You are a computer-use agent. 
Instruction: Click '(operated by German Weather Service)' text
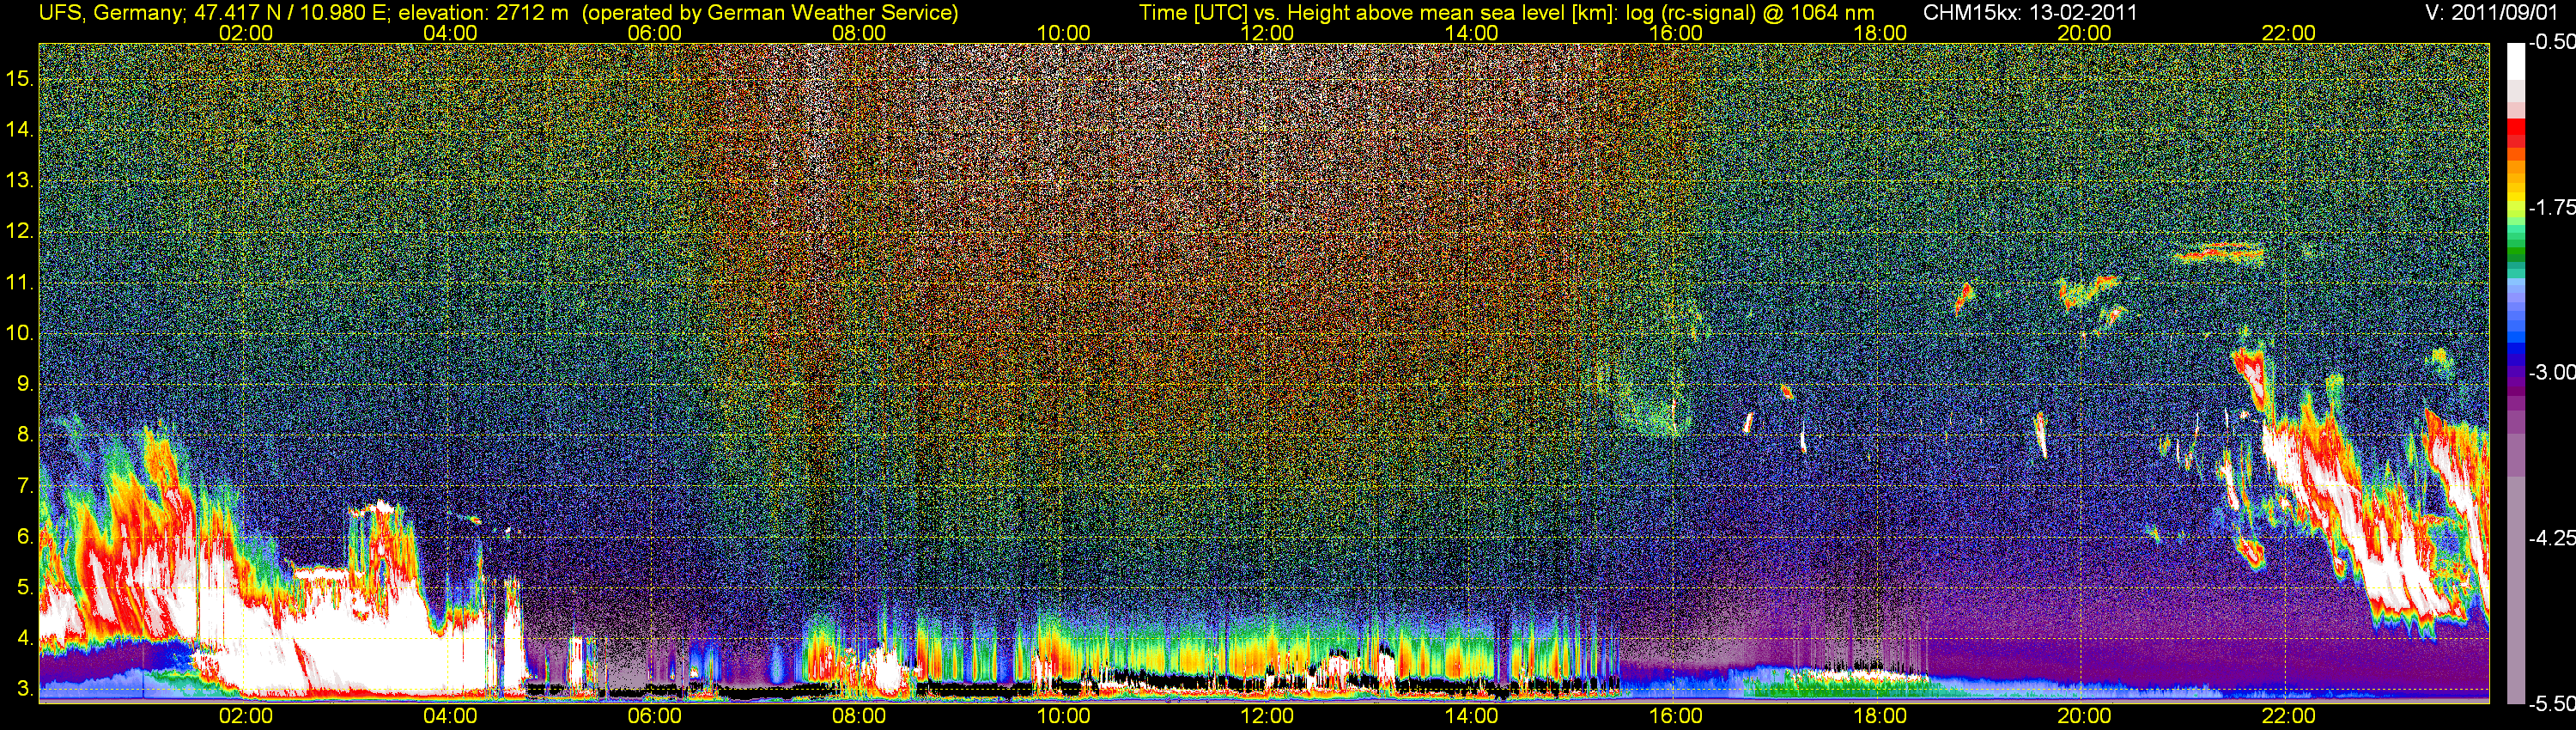pyautogui.click(x=770, y=13)
